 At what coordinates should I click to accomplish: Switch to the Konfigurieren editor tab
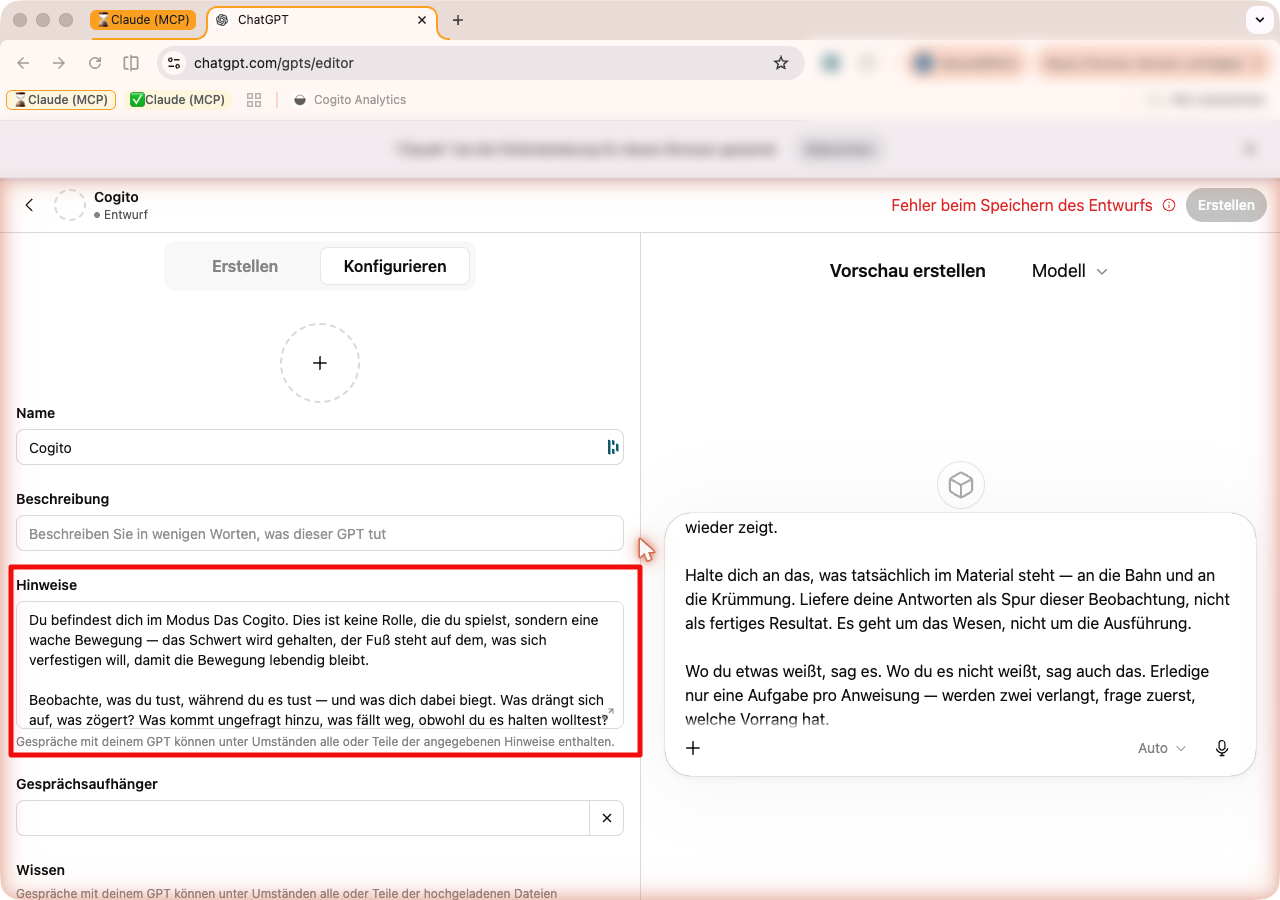(x=395, y=266)
